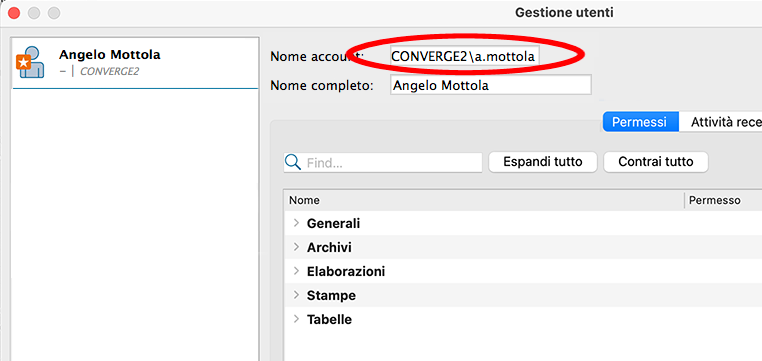This screenshot has width=762, height=361.
Task: Expand the Tabelle permissions group
Action: [296, 319]
